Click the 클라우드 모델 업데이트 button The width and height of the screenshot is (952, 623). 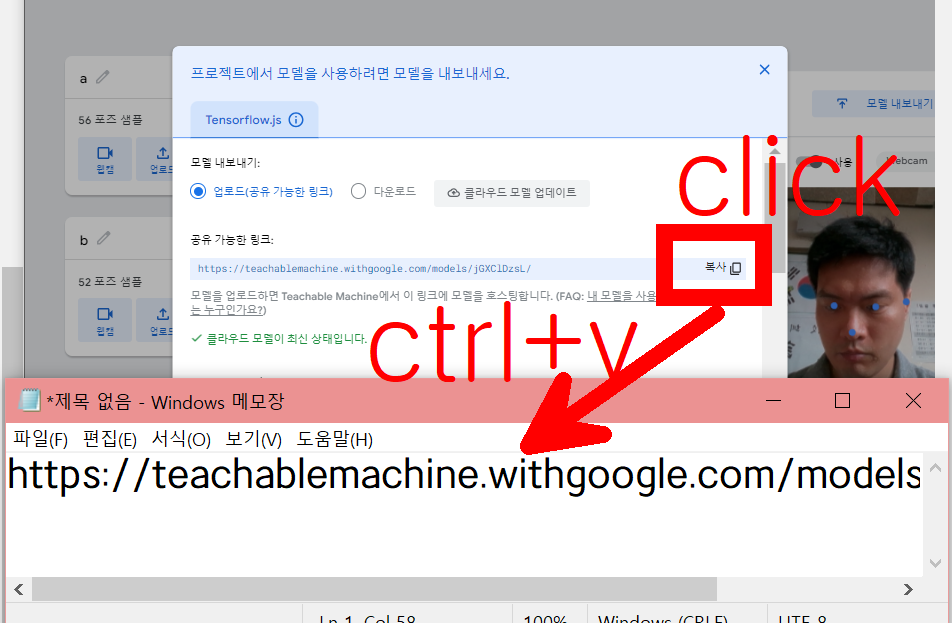coord(512,193)
